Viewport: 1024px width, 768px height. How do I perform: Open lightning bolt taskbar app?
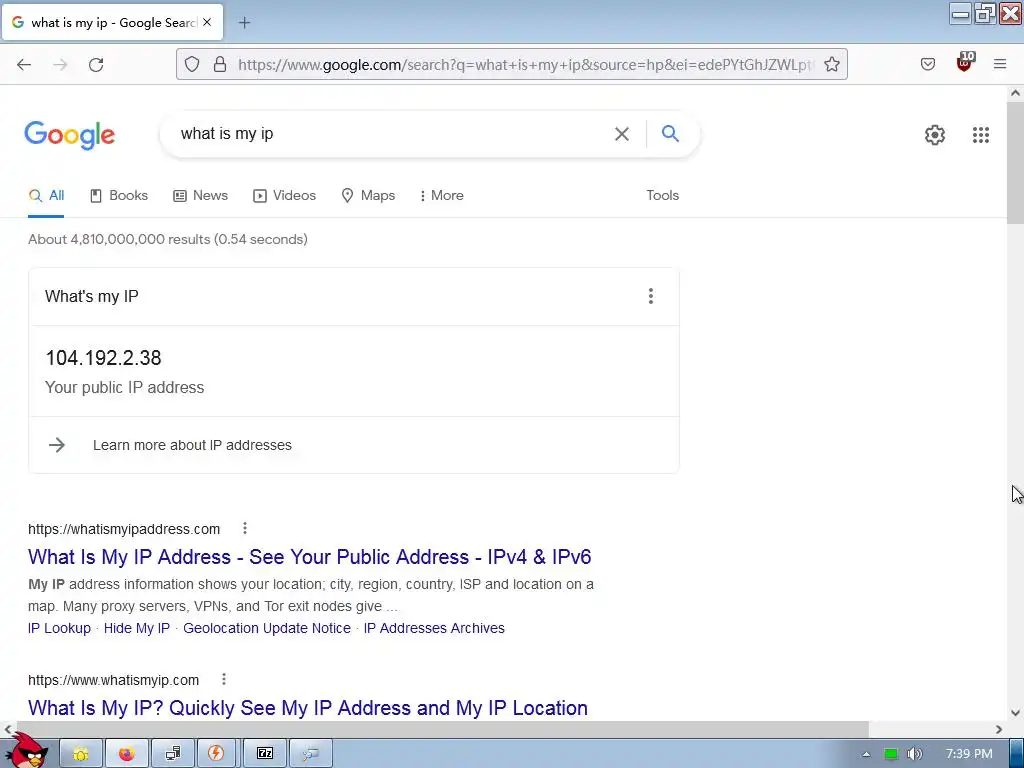[216, 754]
